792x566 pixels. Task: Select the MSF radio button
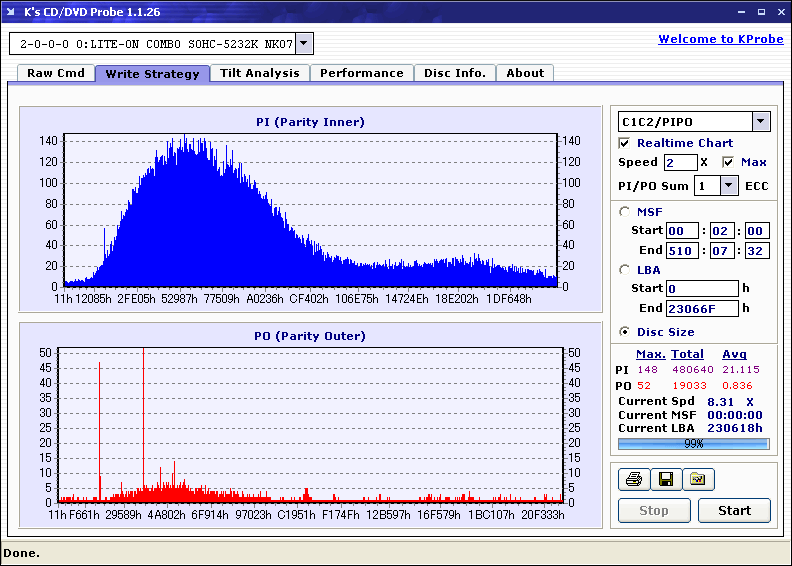626,211
